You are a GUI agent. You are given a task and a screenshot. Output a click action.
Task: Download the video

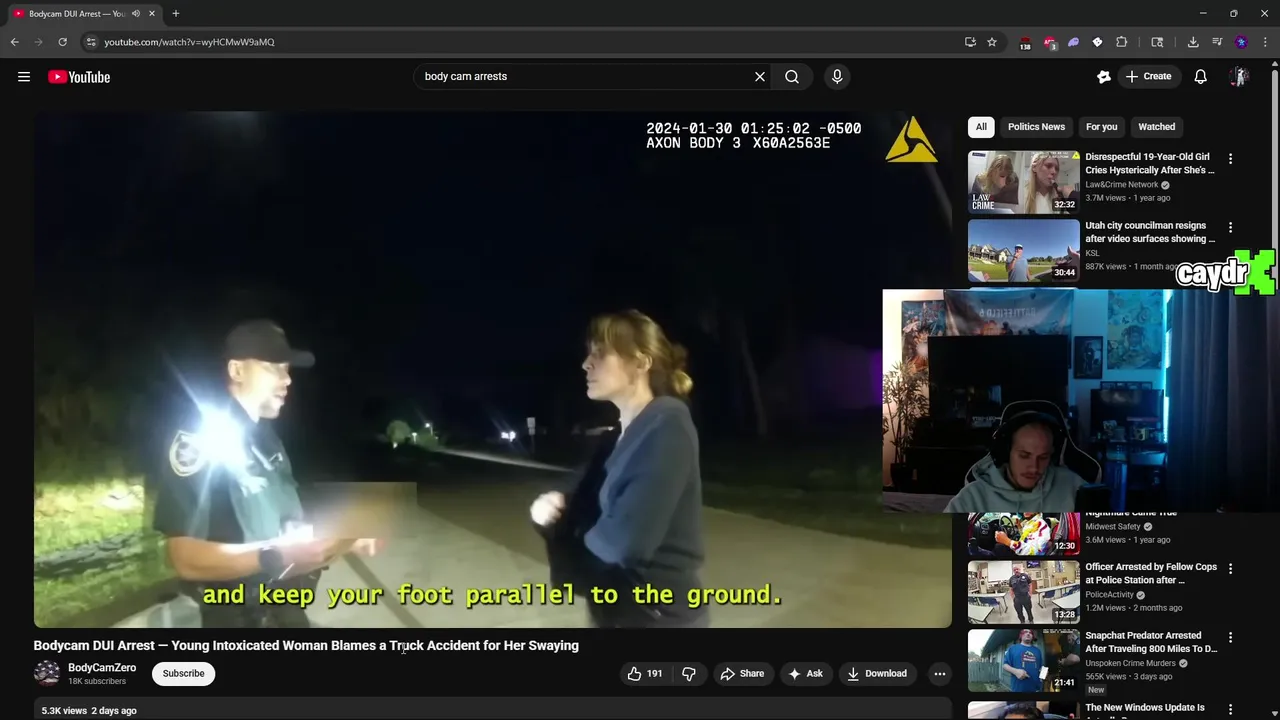877,674
